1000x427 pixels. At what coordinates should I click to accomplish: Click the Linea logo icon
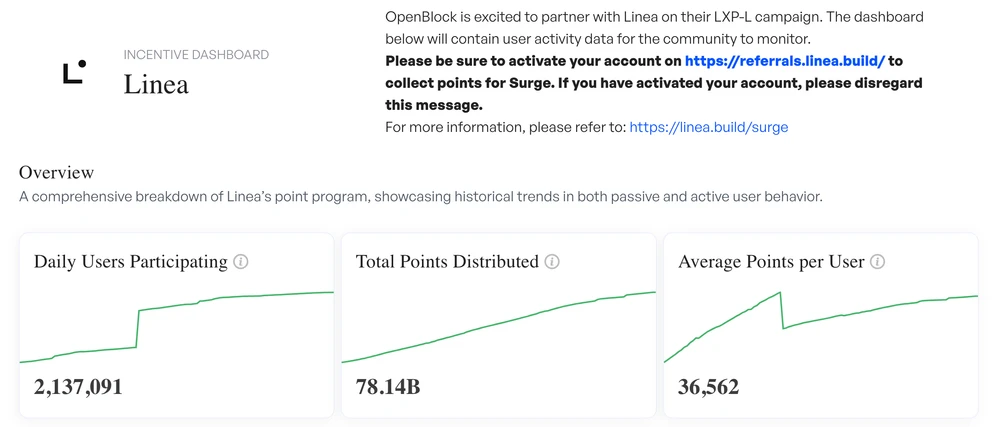[x=74, y=71]
